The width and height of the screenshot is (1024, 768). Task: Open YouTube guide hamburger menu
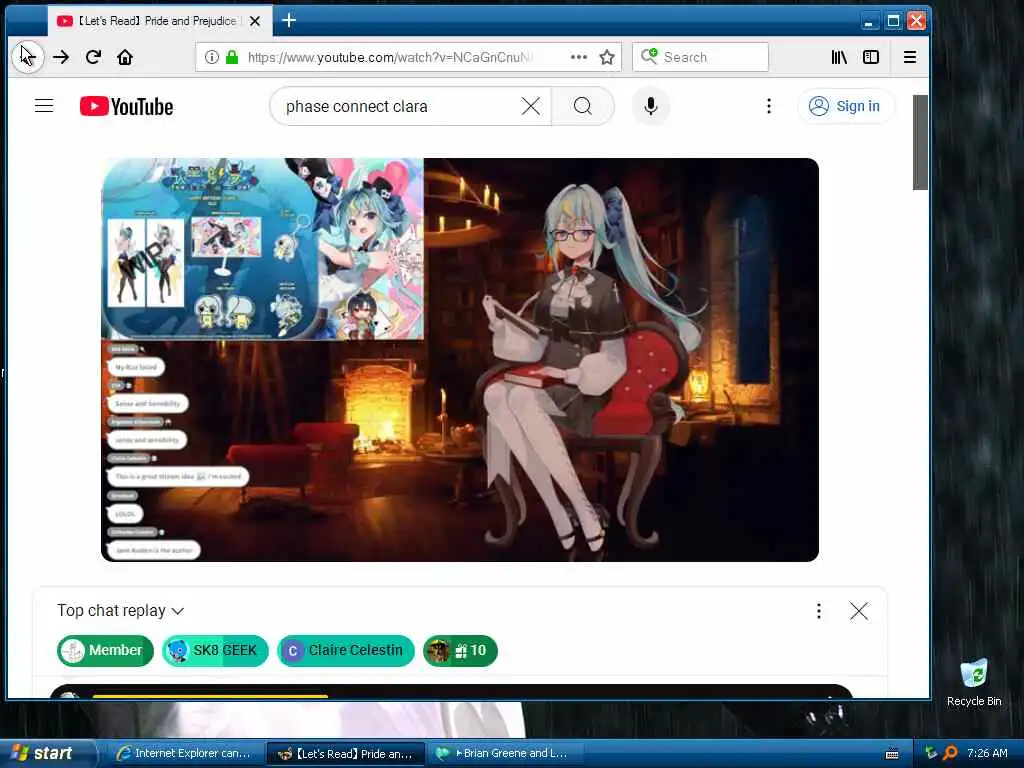tap(44, 106)
